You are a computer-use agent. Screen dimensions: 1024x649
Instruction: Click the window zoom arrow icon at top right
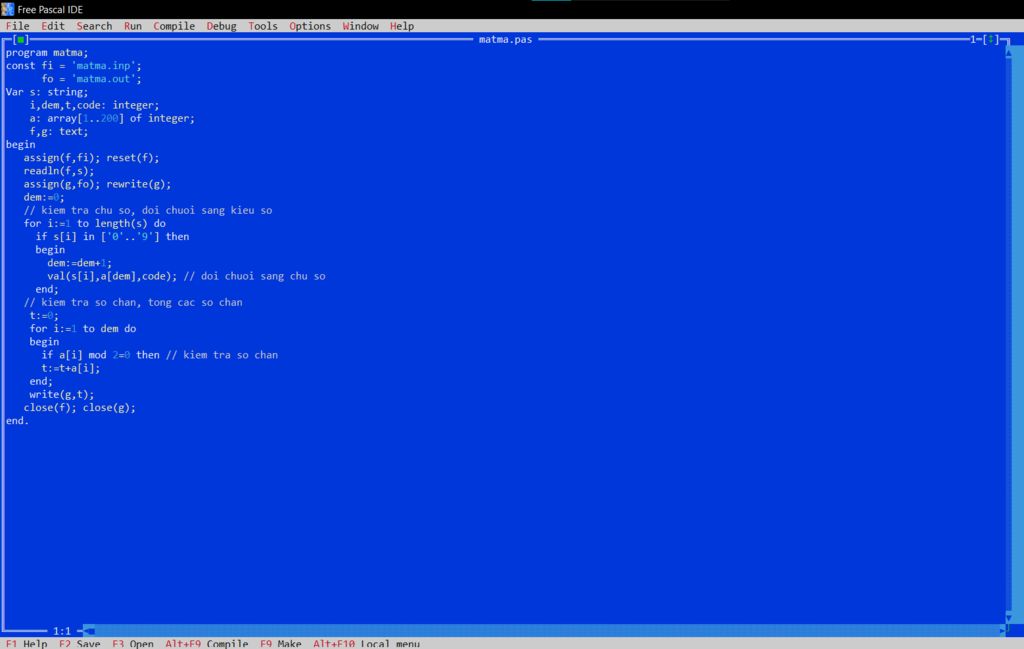pyautogui.click(x=991, y=40)
